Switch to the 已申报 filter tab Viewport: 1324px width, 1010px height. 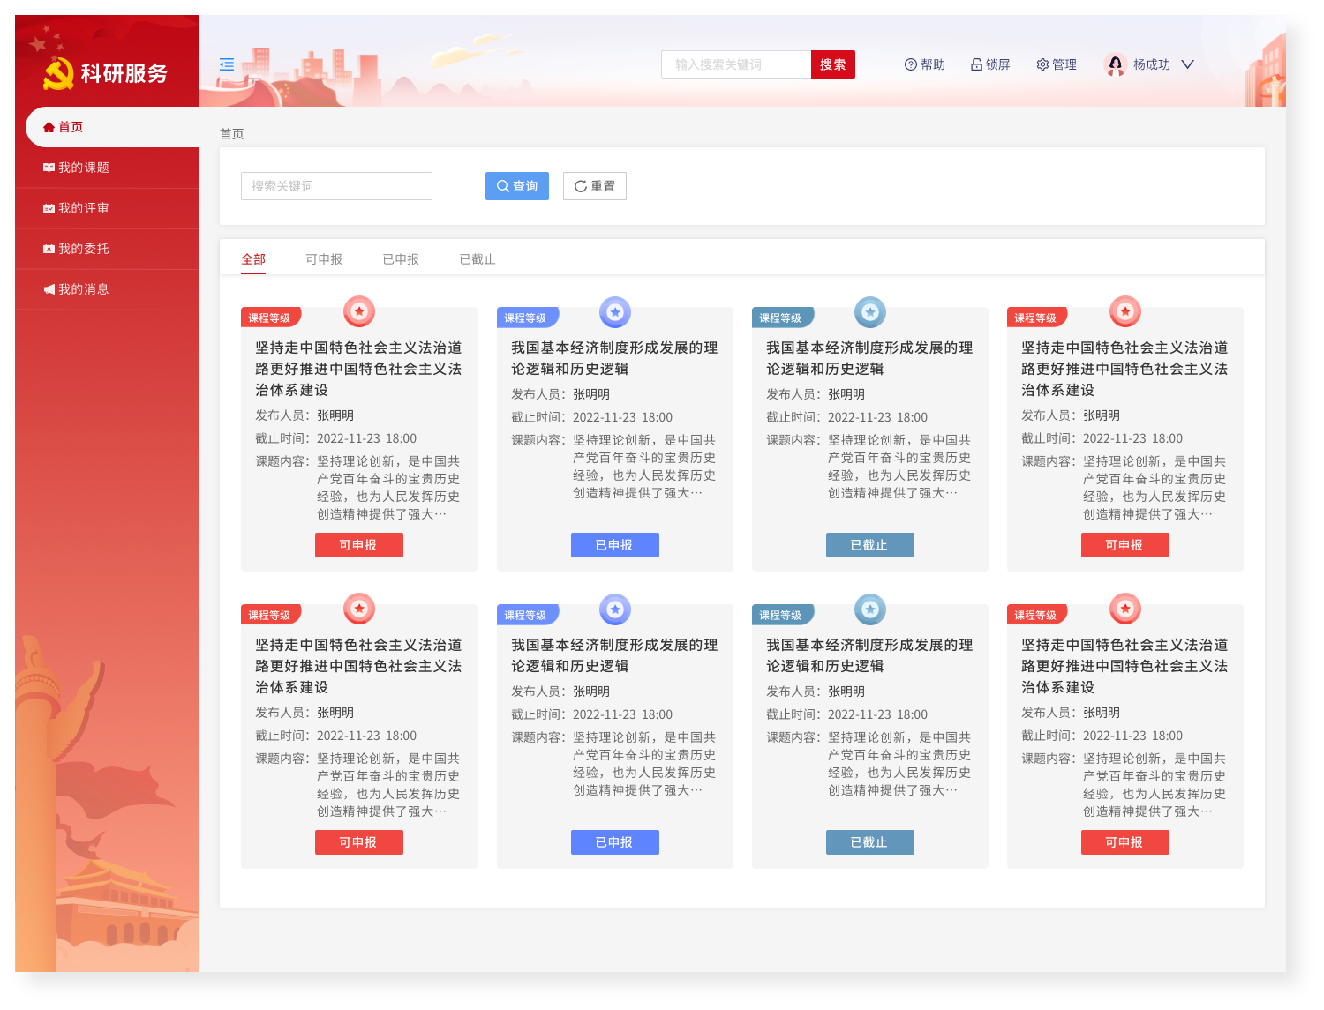click(400, 258)
